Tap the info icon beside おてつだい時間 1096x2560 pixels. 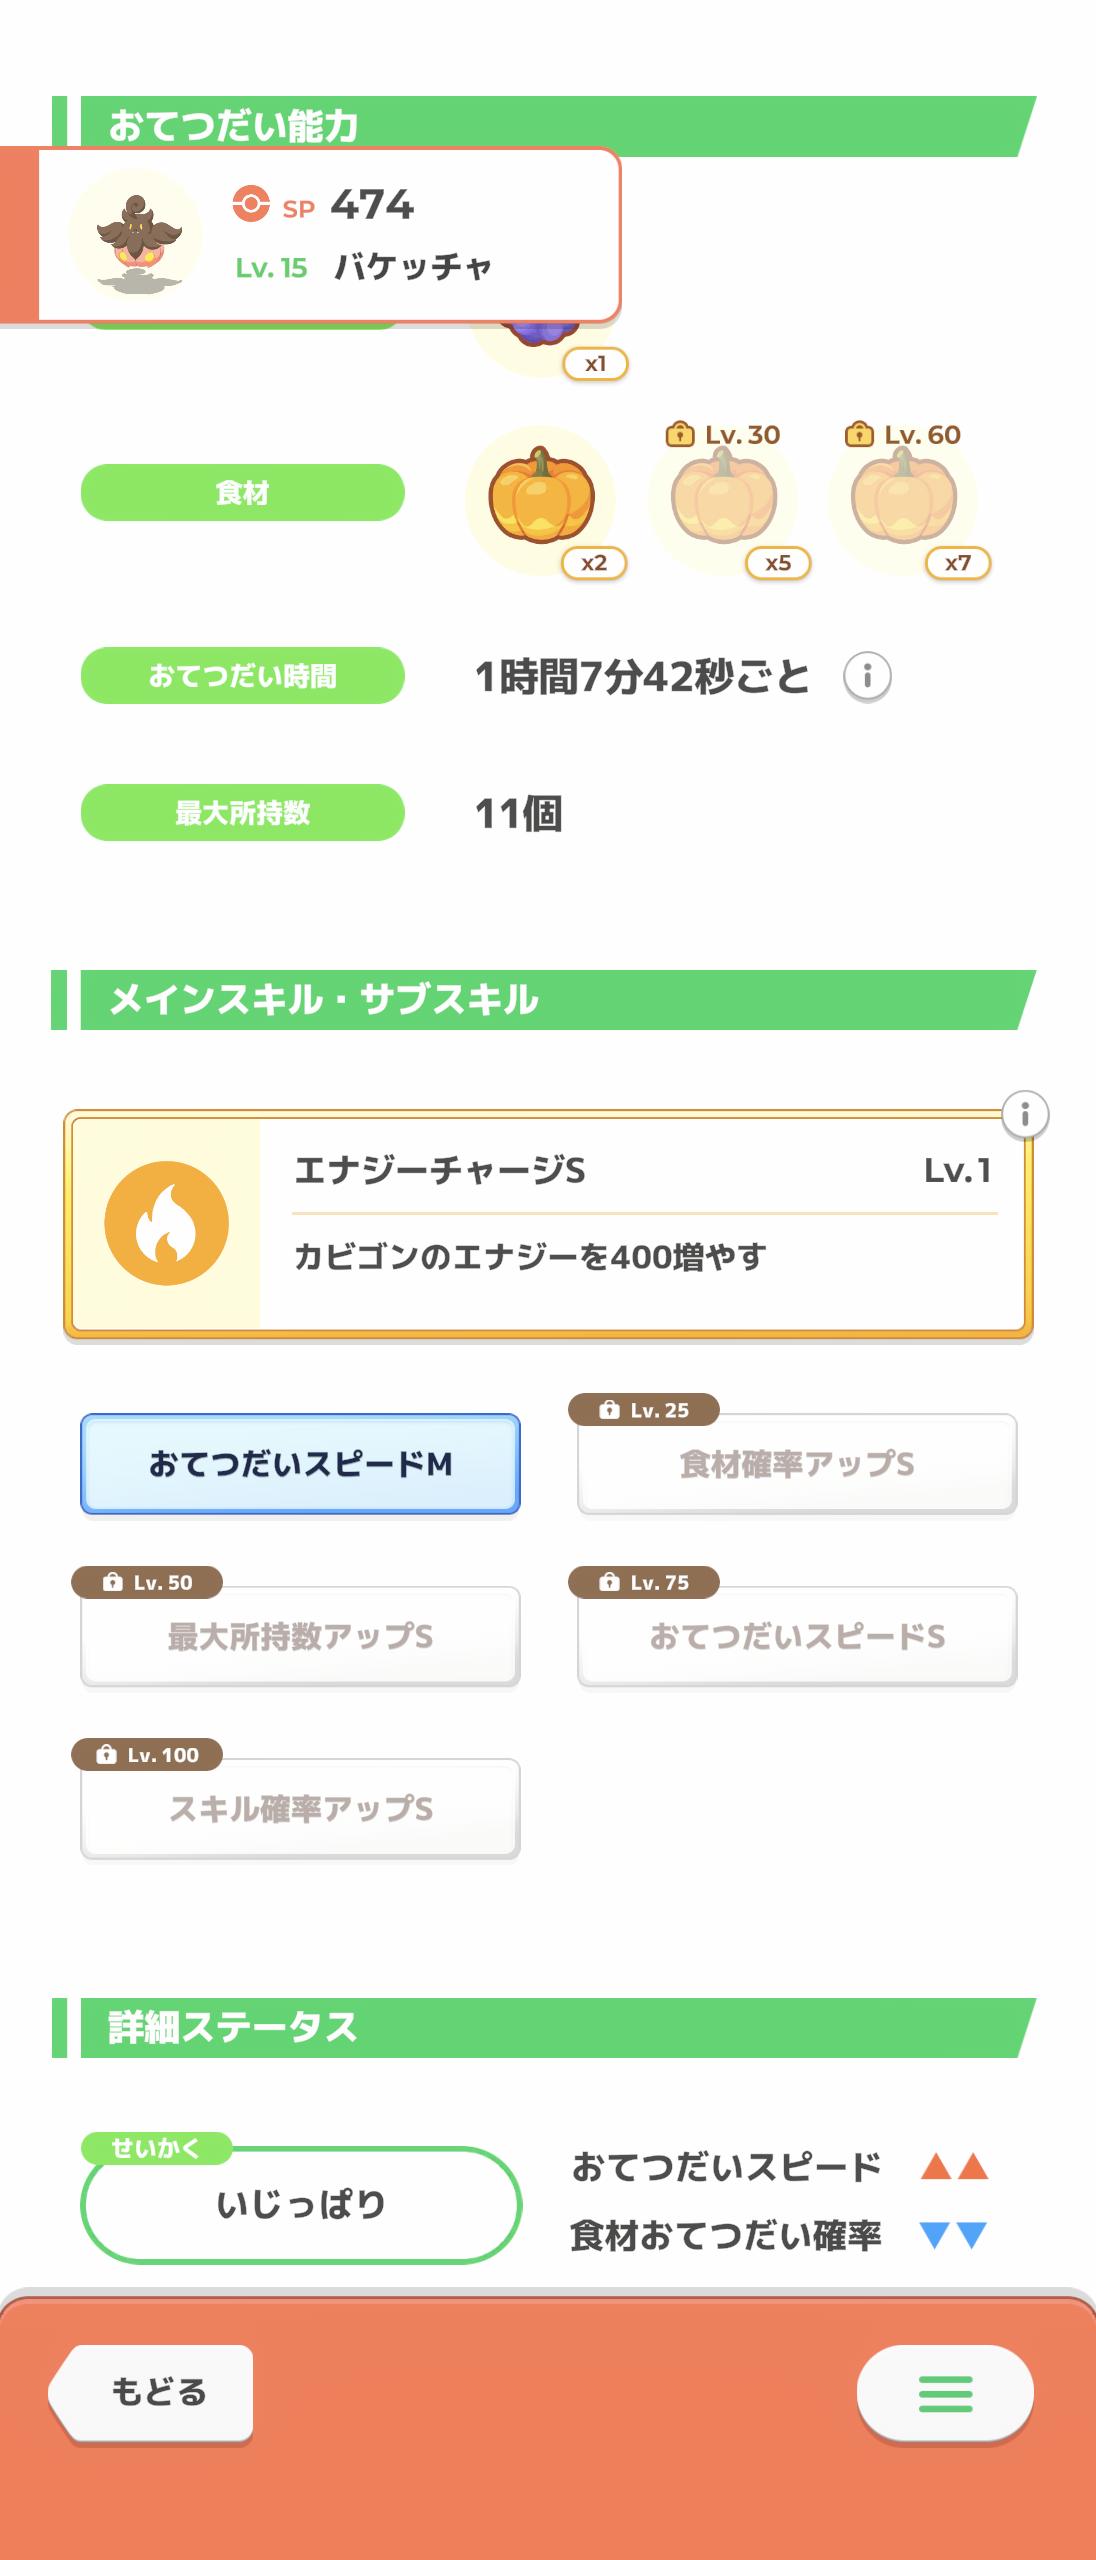(867, 677)
